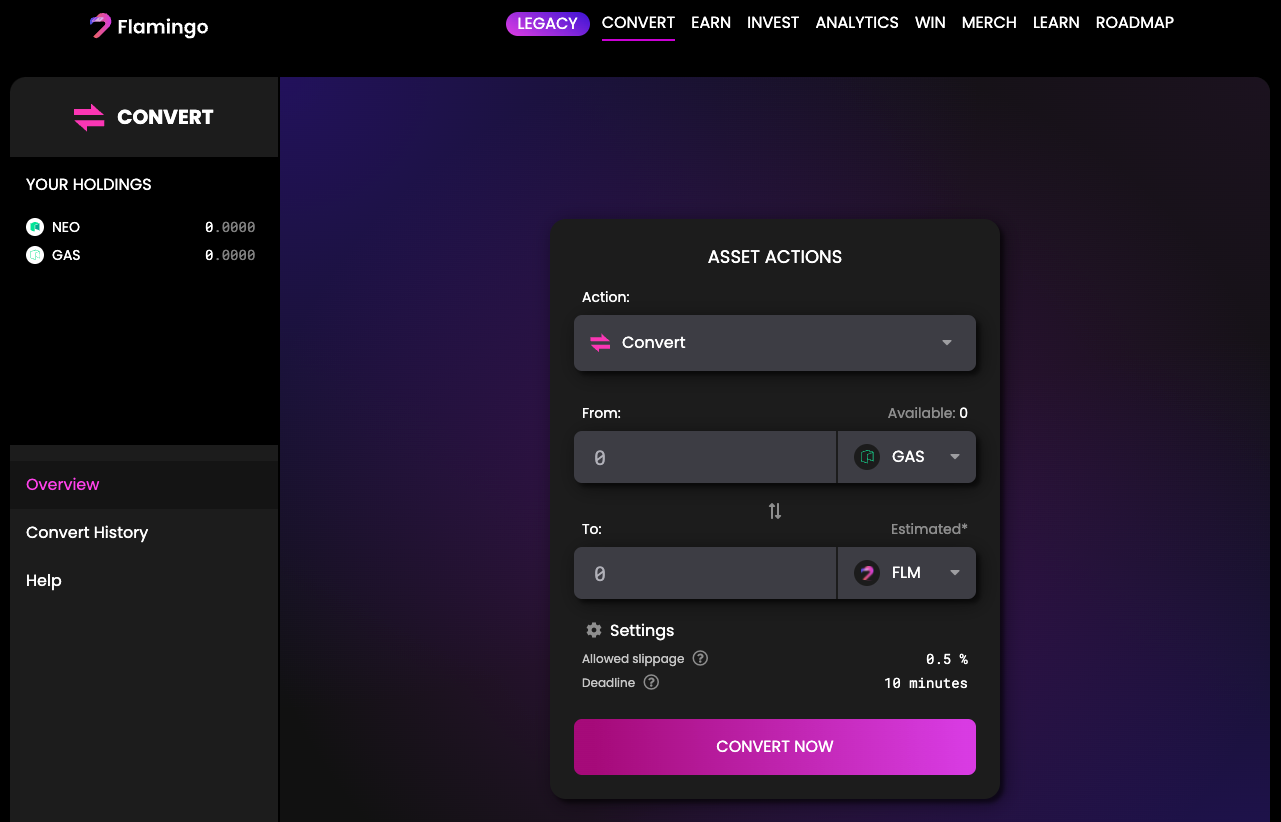Click the Allowed slippage label text
Viewport: 1281px width, 822px height.
[633, 659]
